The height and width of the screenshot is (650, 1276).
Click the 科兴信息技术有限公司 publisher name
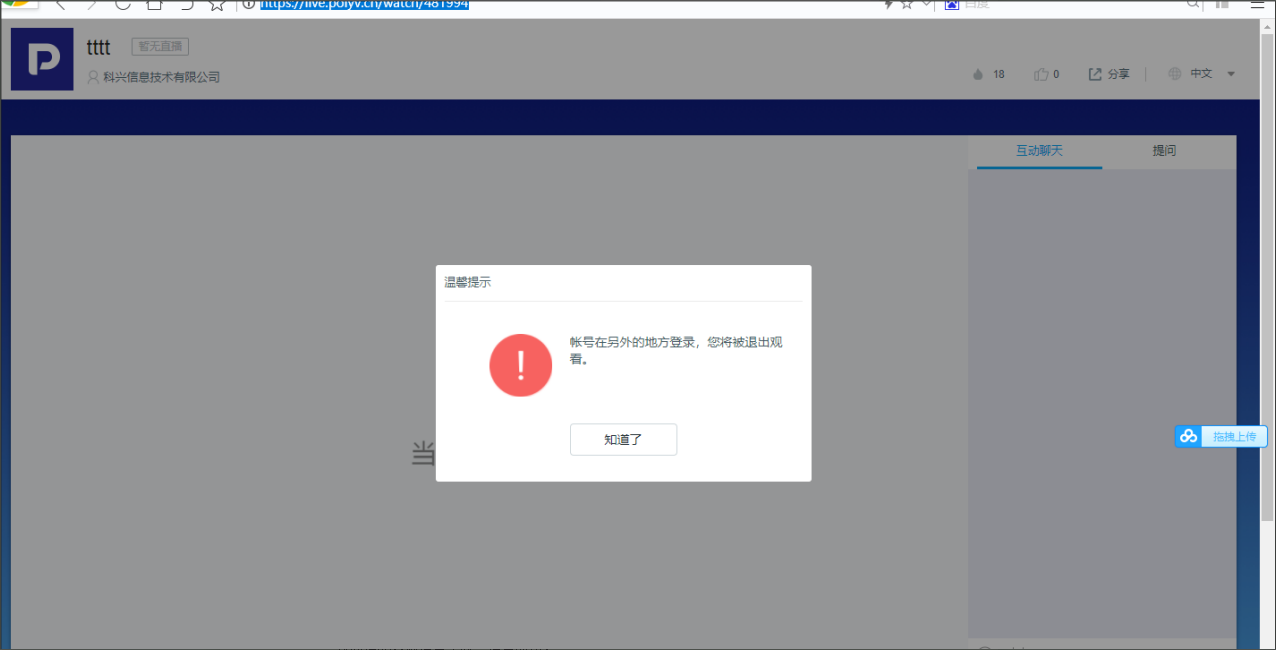point(160,77)
